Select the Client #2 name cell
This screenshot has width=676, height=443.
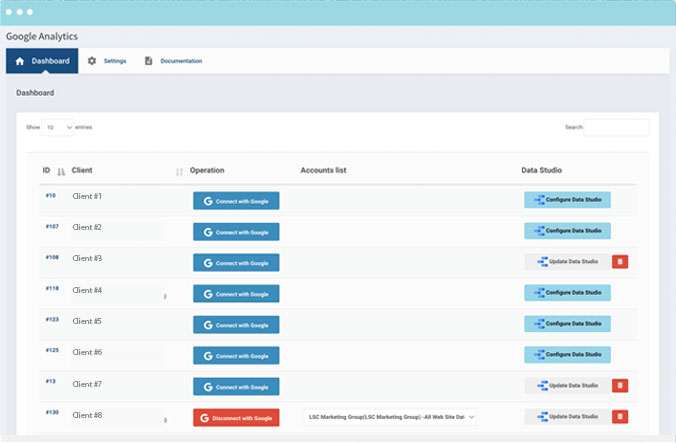(87, 228)
